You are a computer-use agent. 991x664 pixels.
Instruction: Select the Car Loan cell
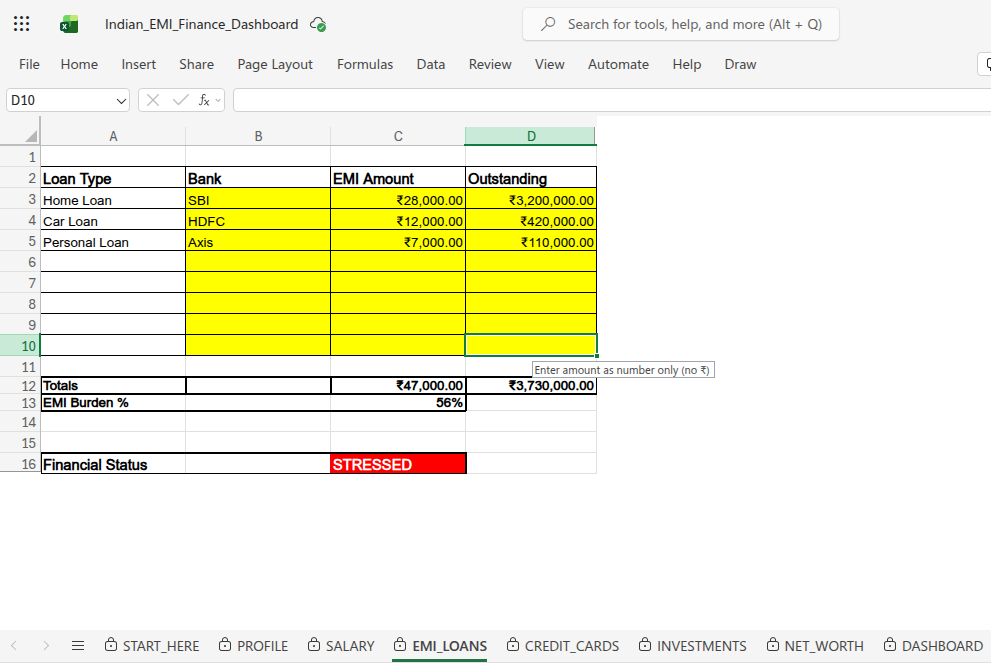point(113,220)
